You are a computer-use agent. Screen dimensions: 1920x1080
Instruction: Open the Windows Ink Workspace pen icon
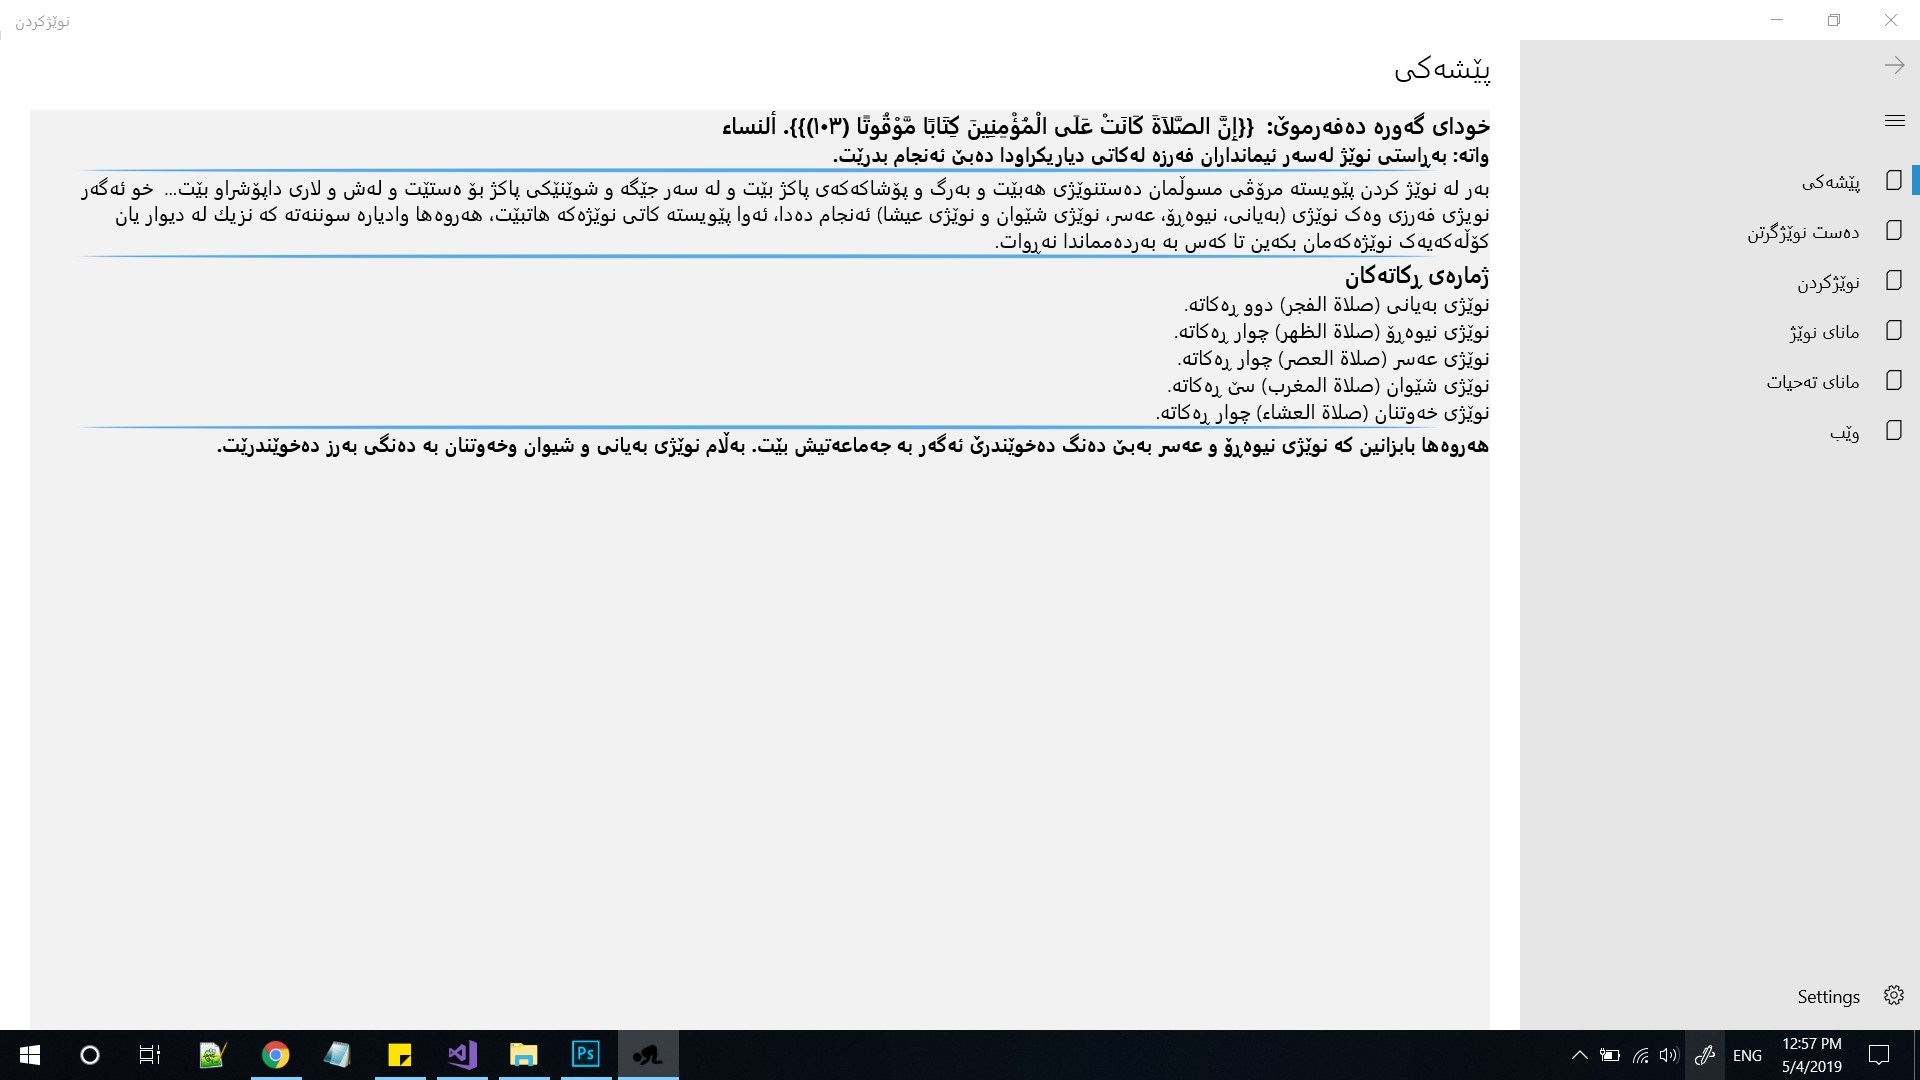click(x=1705, y=1055)
